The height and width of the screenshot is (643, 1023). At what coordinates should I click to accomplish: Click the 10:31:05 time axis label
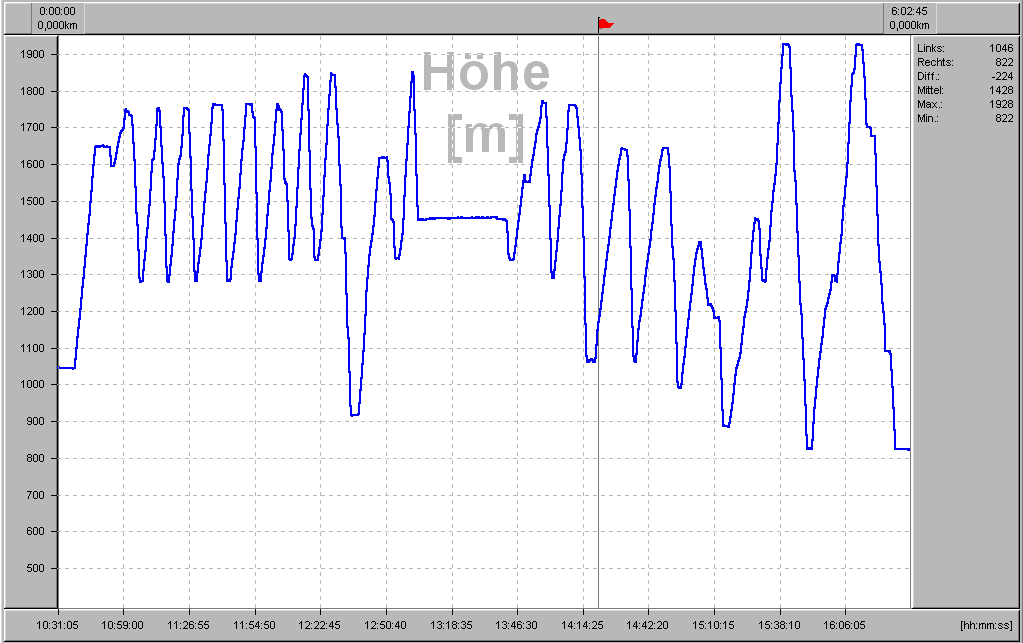coord(59,625)
